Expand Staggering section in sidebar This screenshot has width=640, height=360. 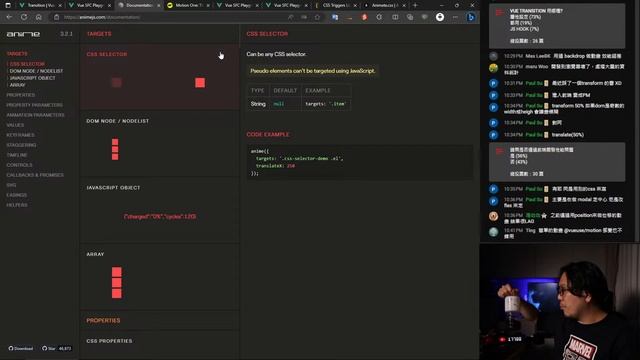click(x=21, y=145)
